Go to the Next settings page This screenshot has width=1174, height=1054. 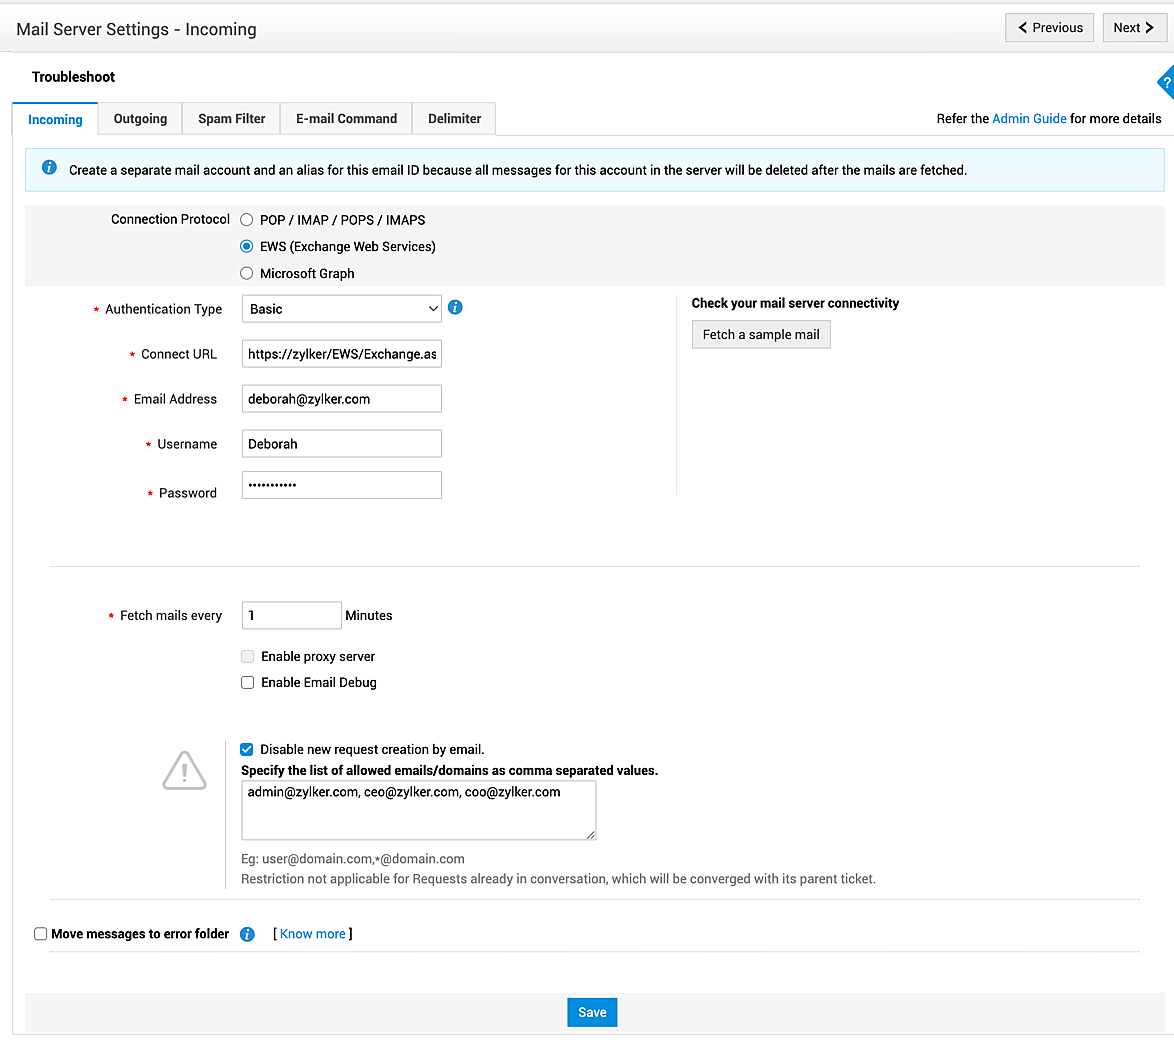click(1133, 28)
